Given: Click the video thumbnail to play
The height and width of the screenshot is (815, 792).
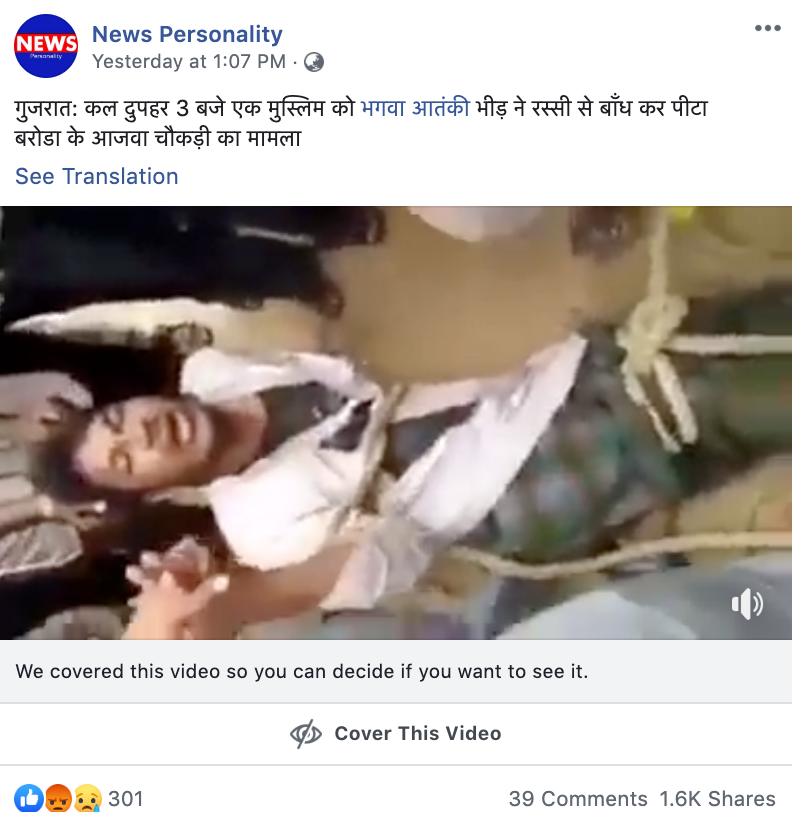Looking at the screenshot, I should point(396,423).
